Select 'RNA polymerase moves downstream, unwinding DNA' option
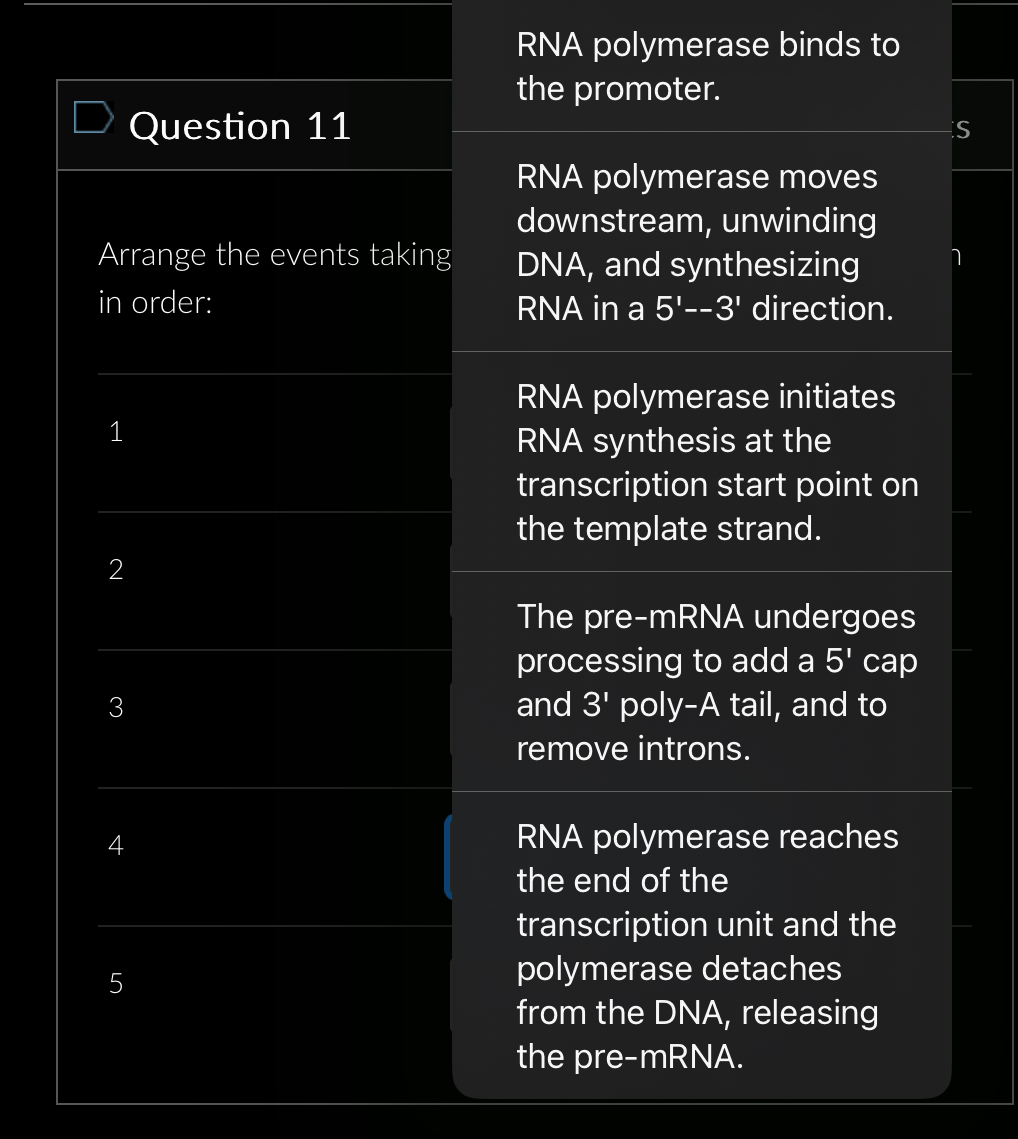This screenshot has height=1139, width=1018. (x=702, y=242)
